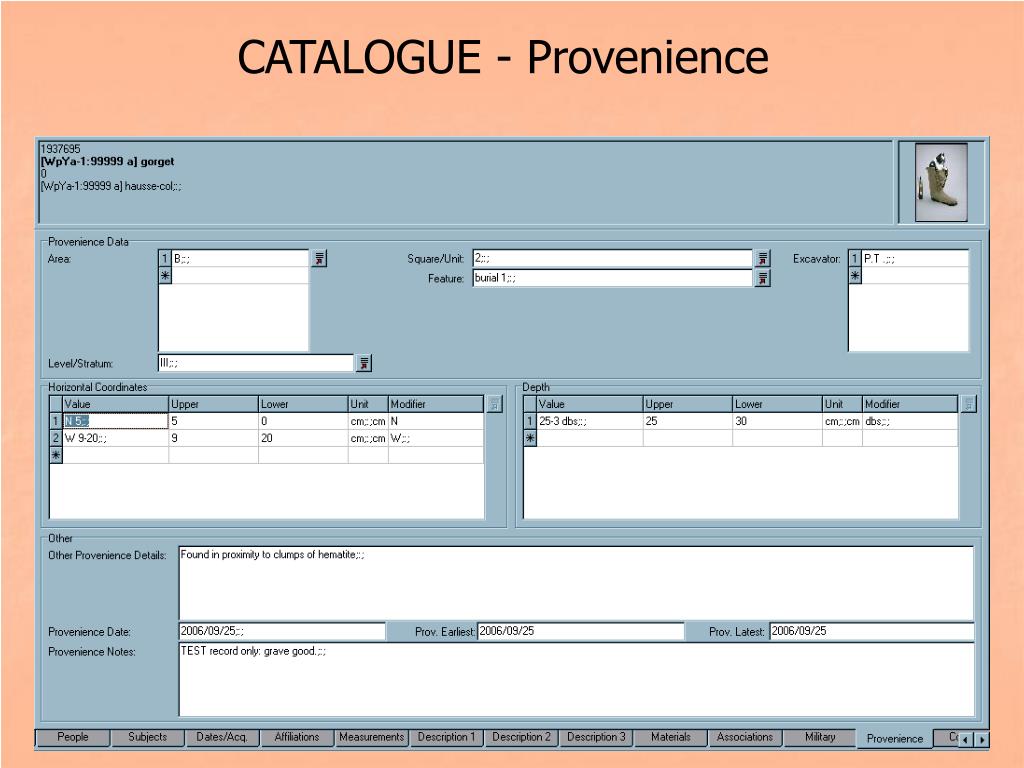The image size is (1024, 768).
Task: Click the new row asterisk in Horizontal Coordinates table
Action: [56, 455]
